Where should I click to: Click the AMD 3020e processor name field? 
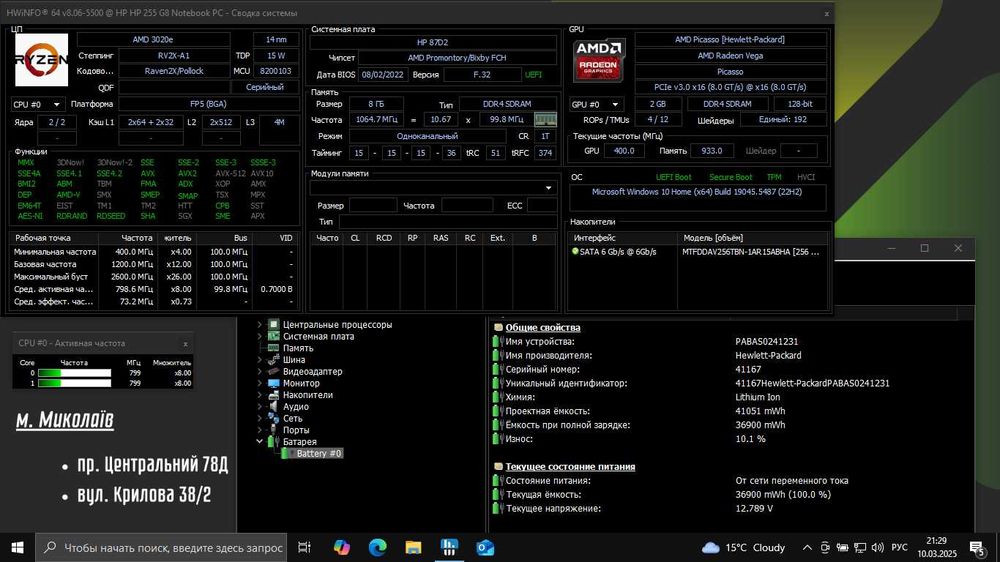pyautogui.click(x=153, y=40)
